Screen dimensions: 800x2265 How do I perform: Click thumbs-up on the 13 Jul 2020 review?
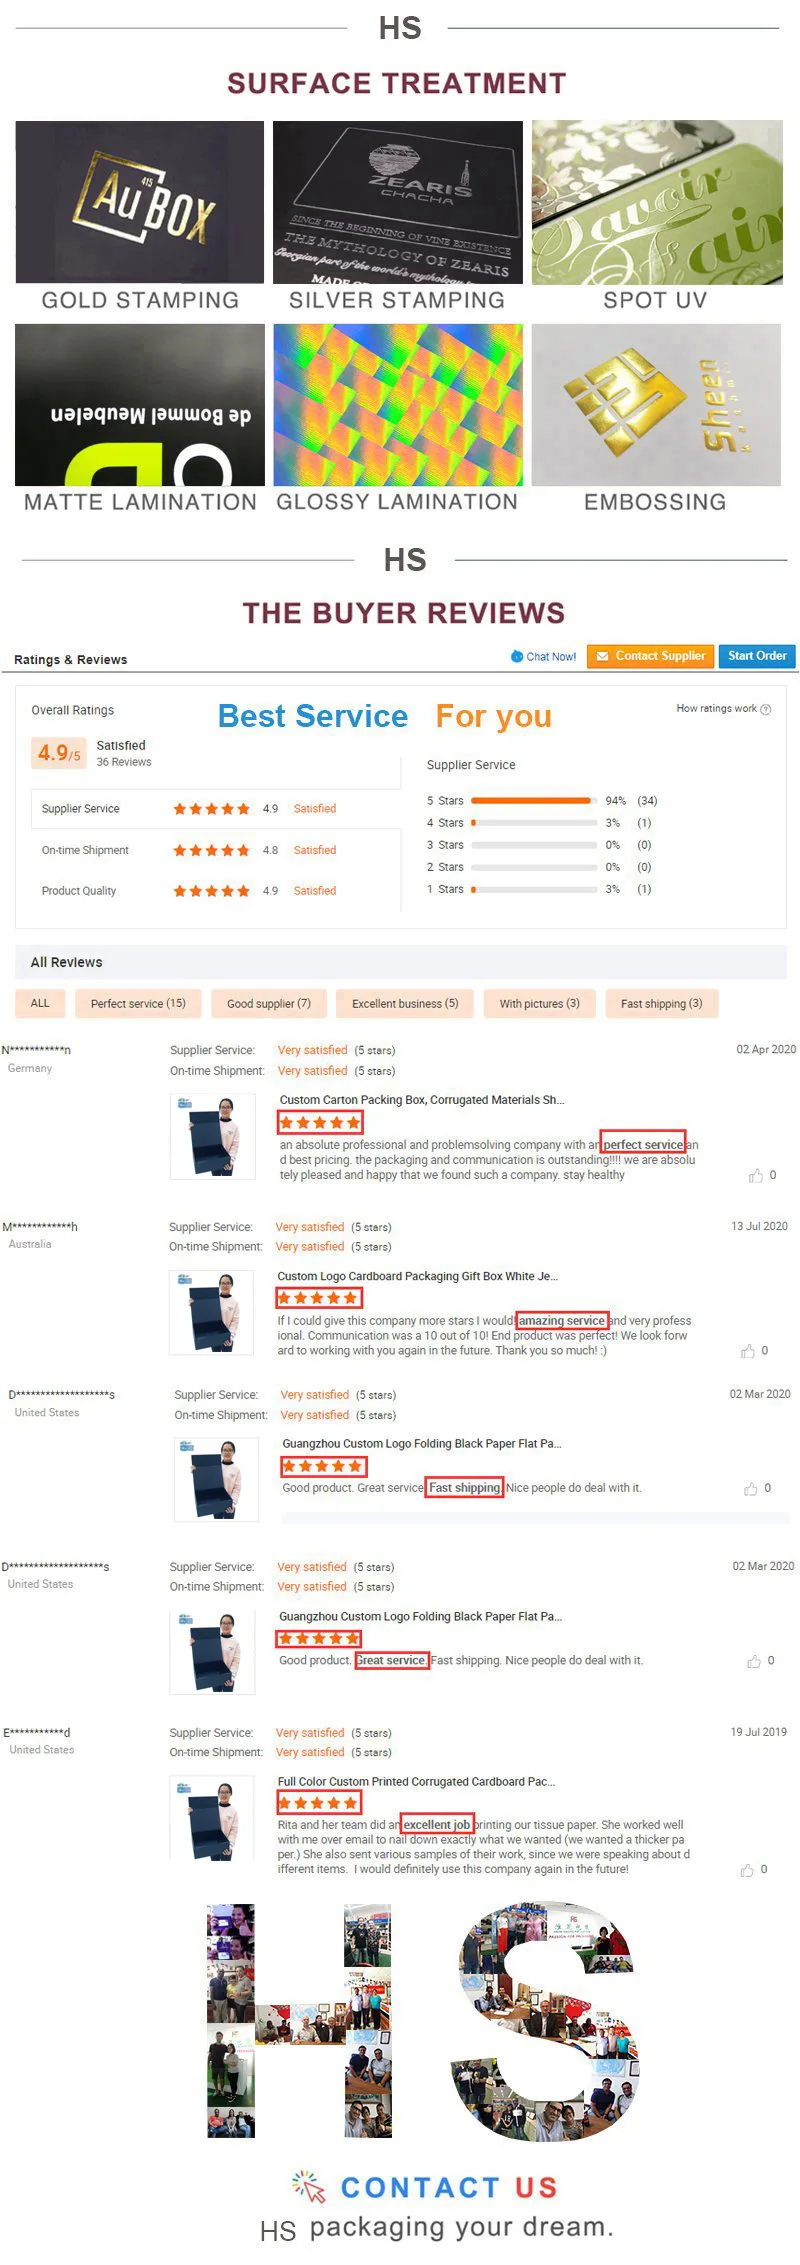point(748,1351)
